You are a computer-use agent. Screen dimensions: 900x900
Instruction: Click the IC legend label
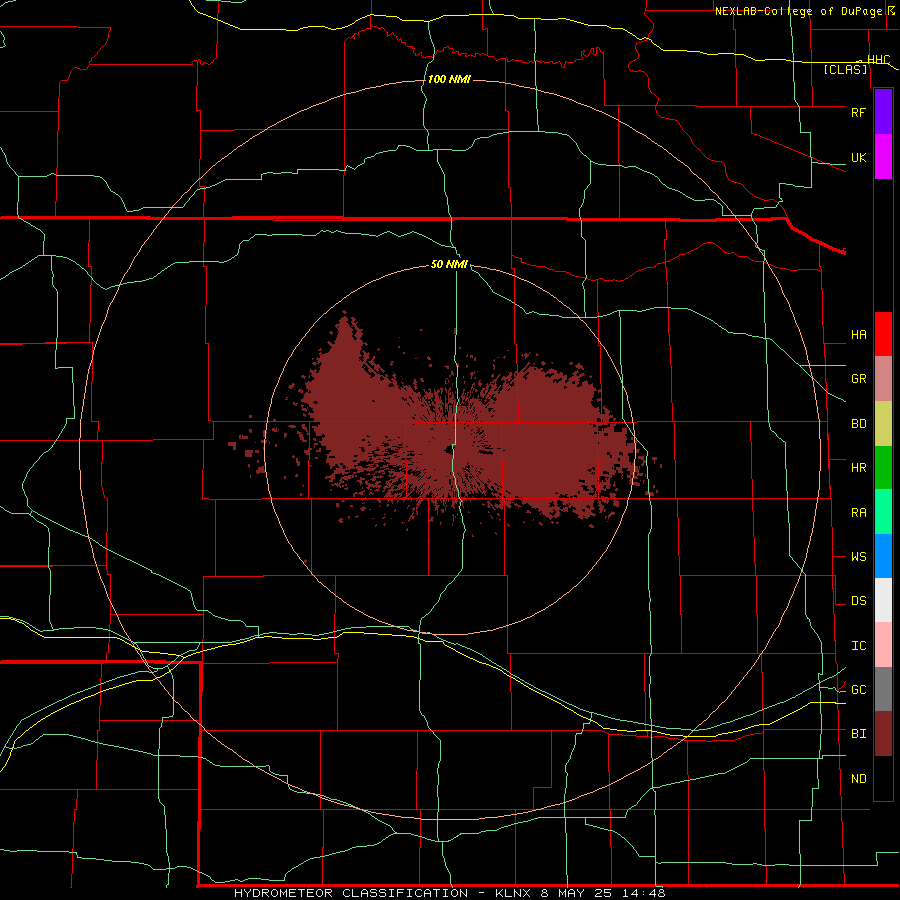tap(858, 645)
